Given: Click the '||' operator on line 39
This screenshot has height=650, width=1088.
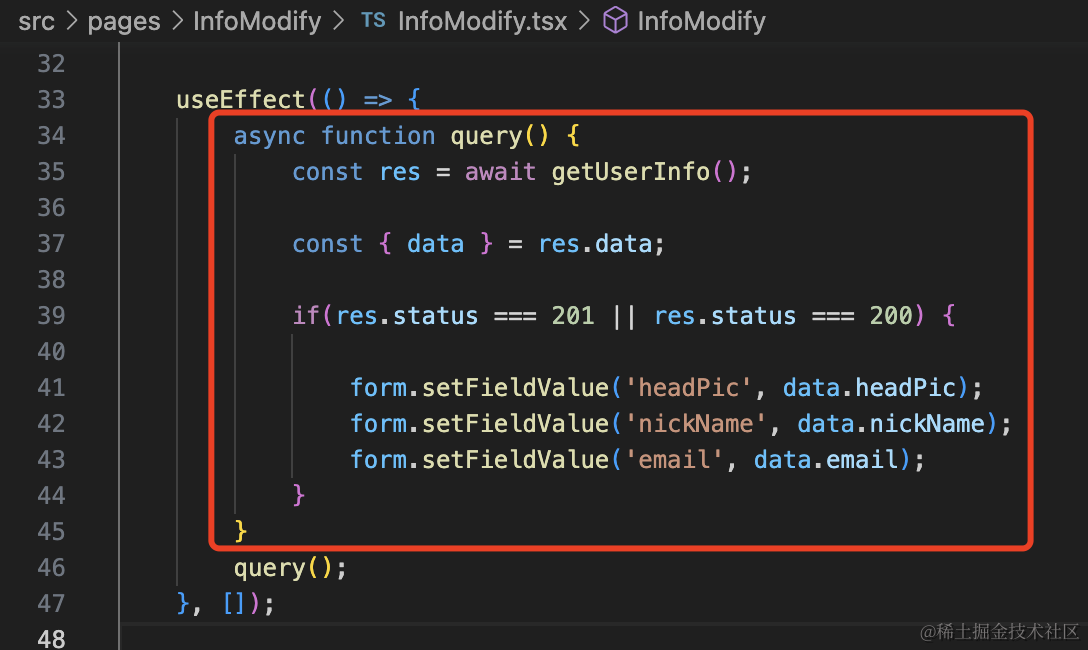Looking at the screenshot, I should (x=624, y=316).
